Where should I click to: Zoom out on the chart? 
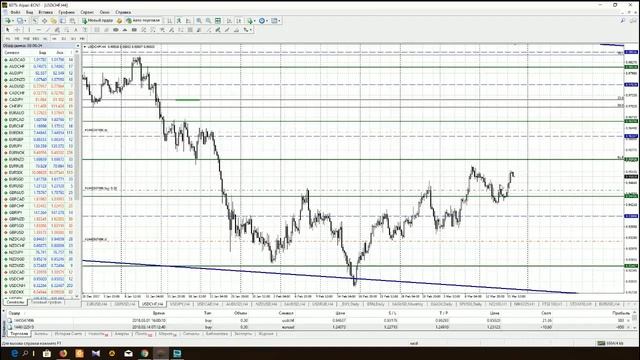pos(208,20)
